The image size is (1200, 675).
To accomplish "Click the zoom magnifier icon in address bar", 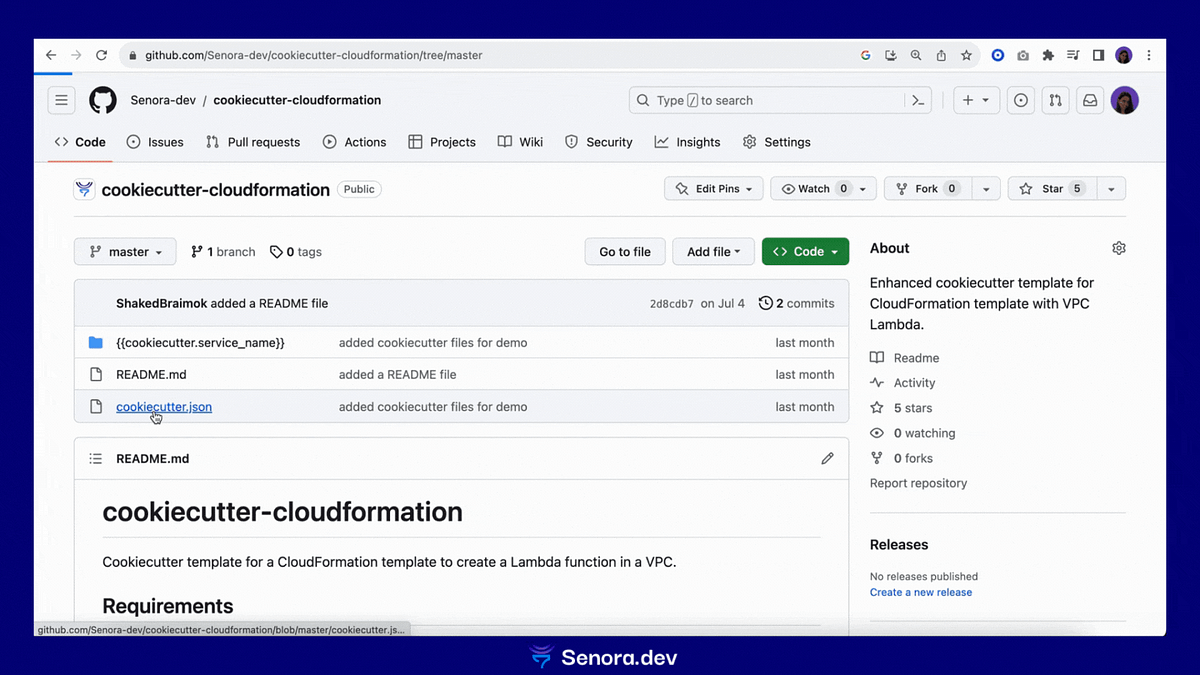I will [x=916, y=55].
